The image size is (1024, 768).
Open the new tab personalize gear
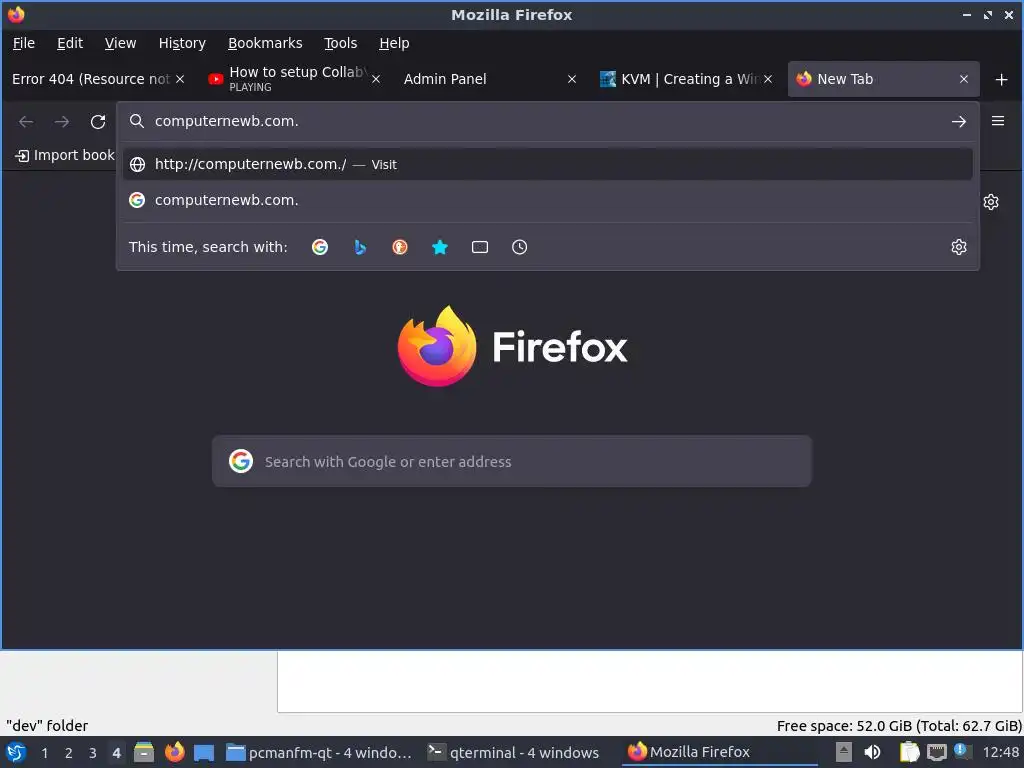[x=991, y=202]
